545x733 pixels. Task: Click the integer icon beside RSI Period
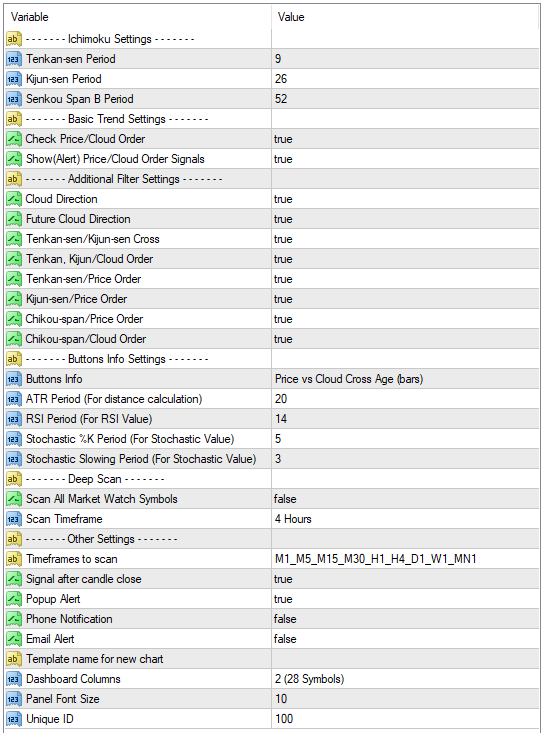14,419
